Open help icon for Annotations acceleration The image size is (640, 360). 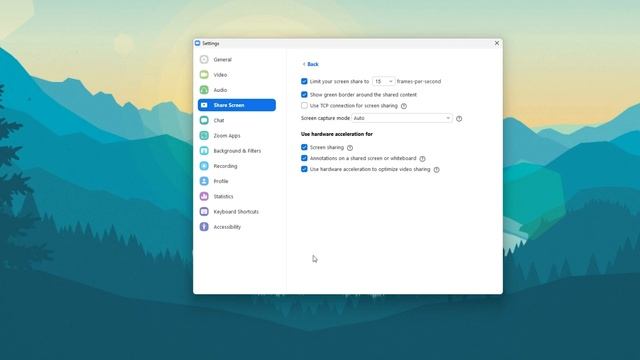(x=422, y=159)
